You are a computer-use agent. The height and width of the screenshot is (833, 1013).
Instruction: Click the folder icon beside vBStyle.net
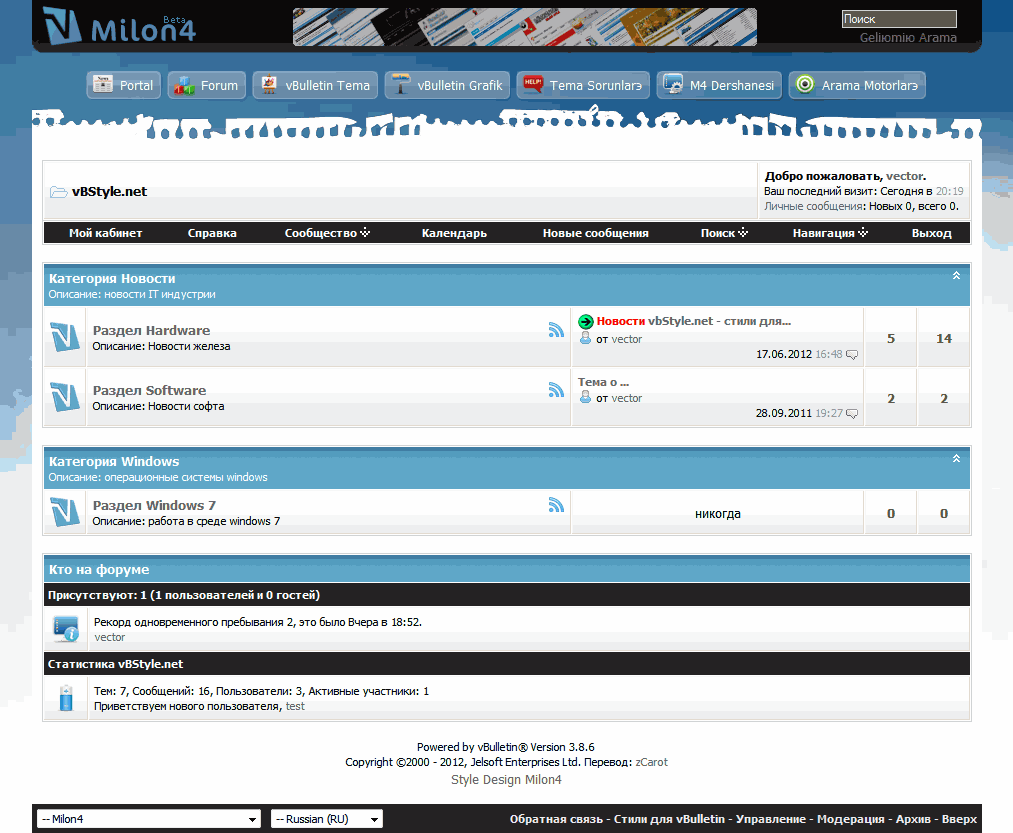click(x=59, y=192)
